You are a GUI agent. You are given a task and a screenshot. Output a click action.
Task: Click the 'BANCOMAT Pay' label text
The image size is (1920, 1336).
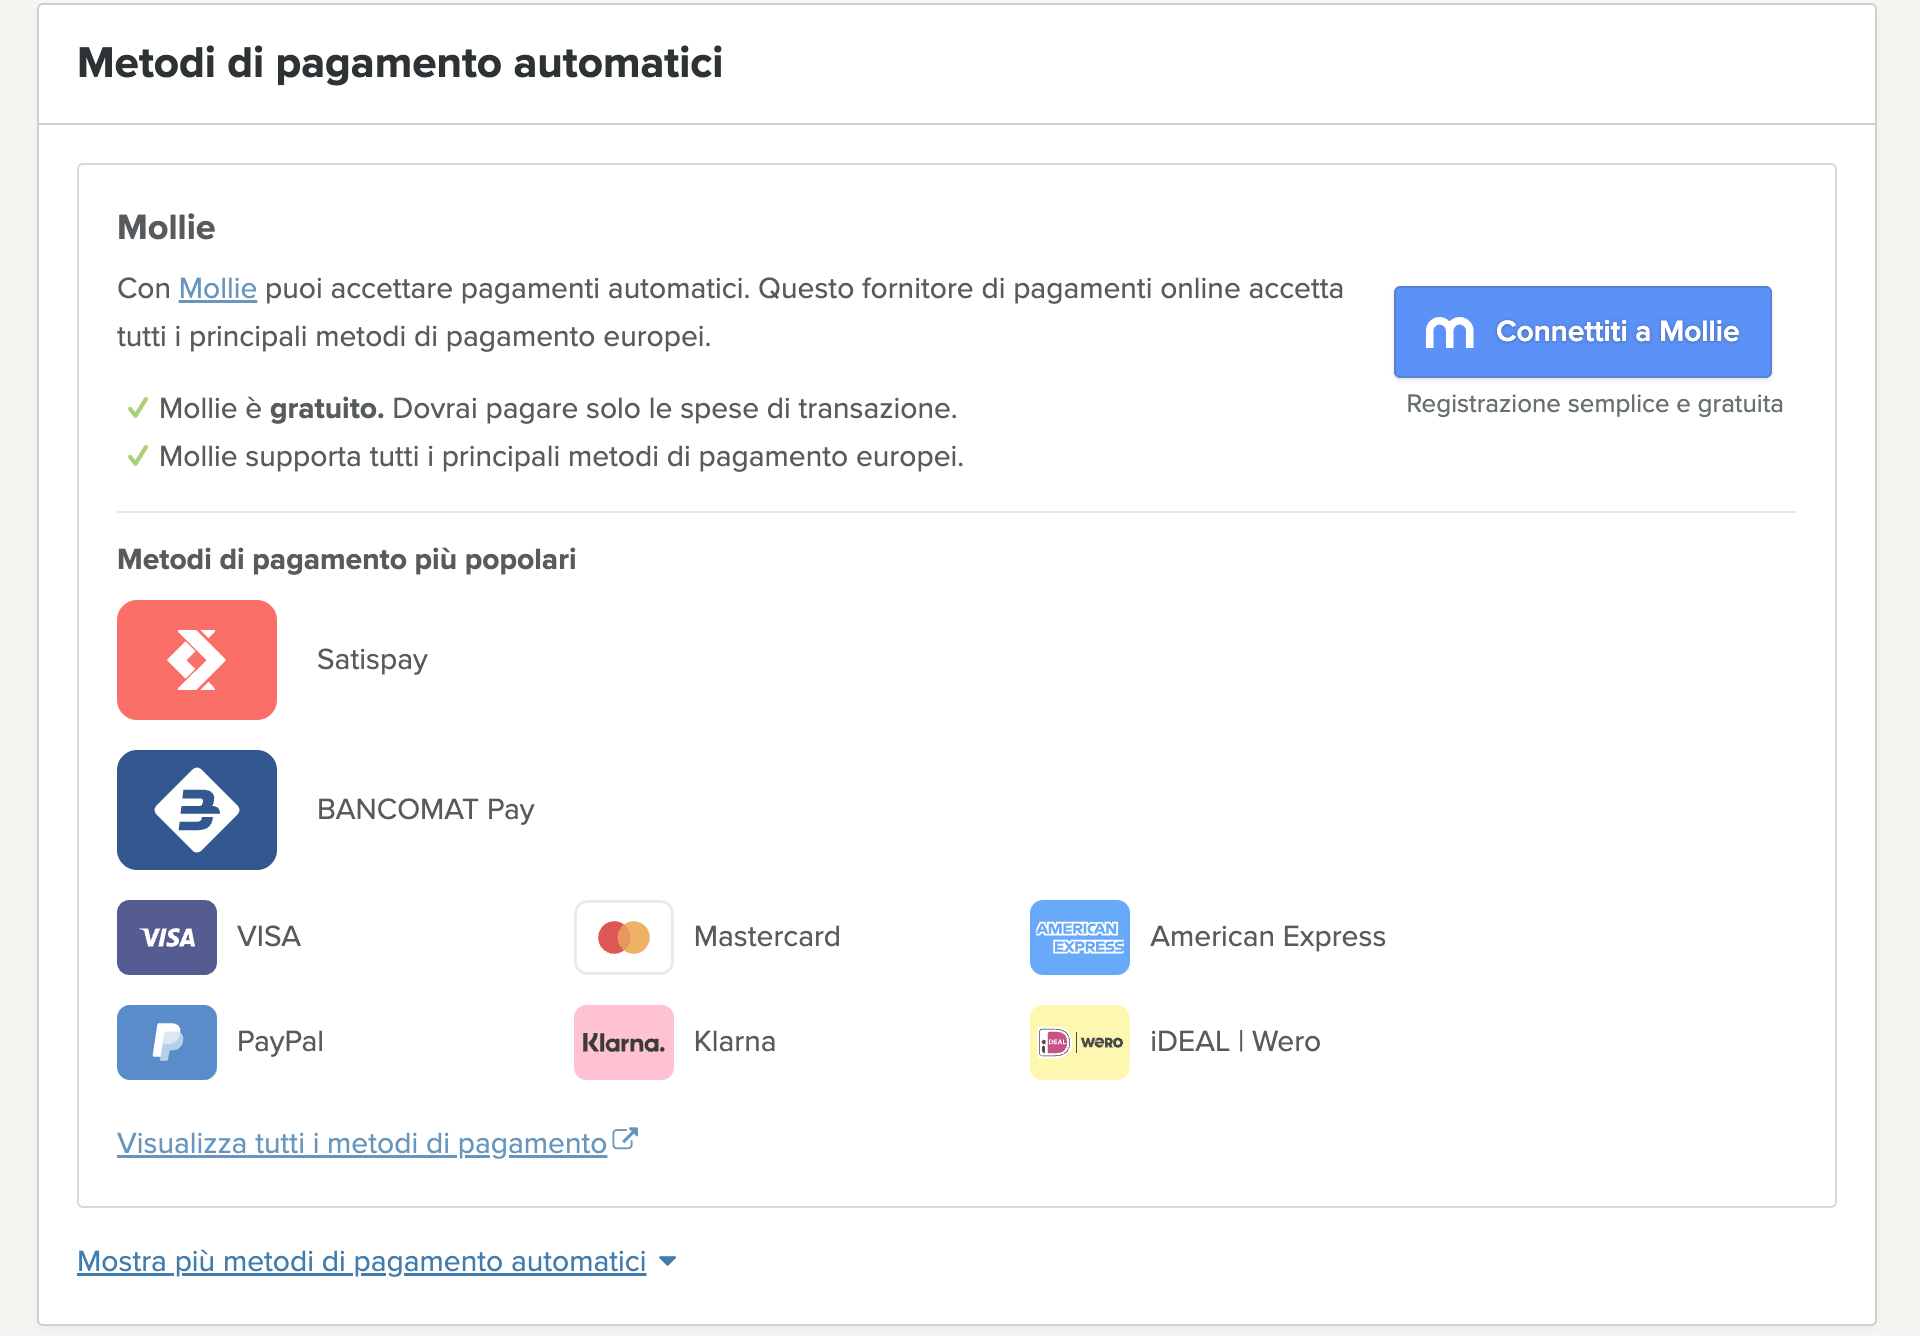pyautogui.click(x=426, y=809)
